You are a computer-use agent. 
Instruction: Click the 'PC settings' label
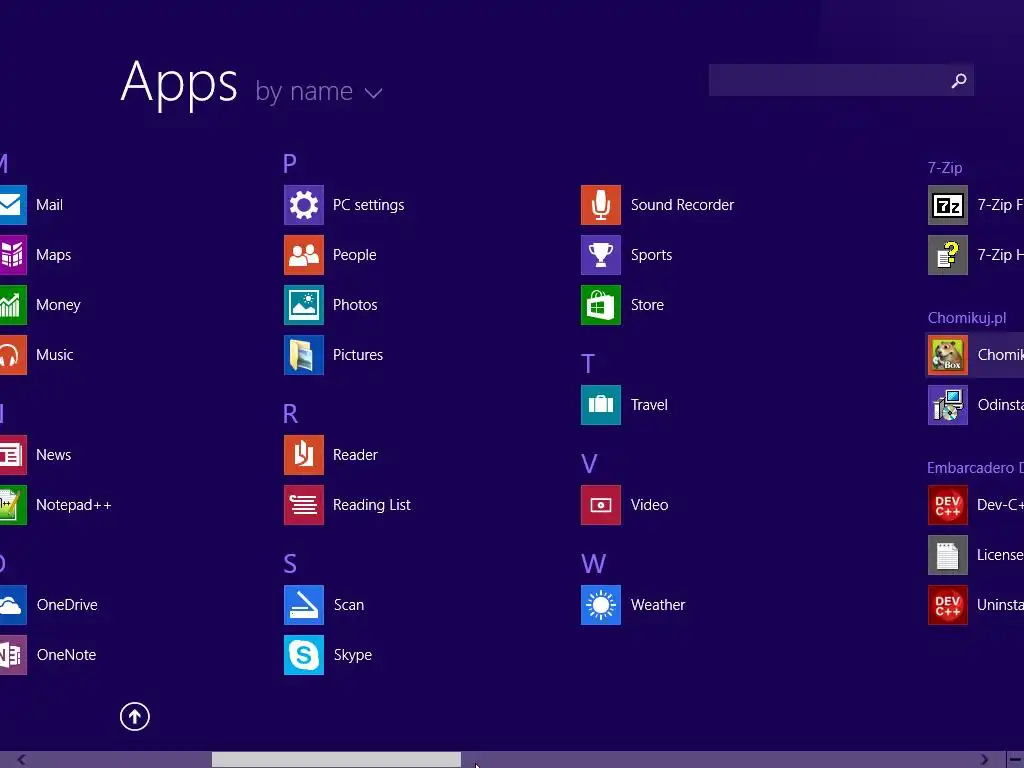(x=368, y=205)
